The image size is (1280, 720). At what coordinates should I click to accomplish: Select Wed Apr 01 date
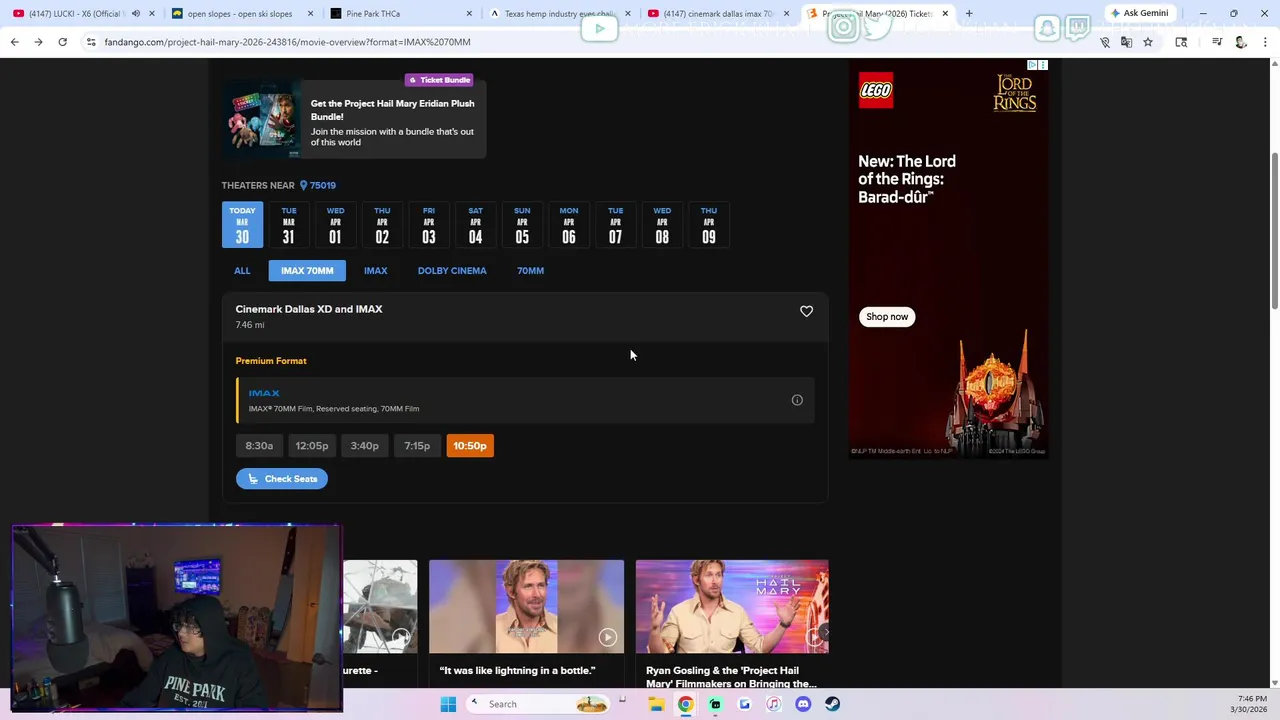335,225
